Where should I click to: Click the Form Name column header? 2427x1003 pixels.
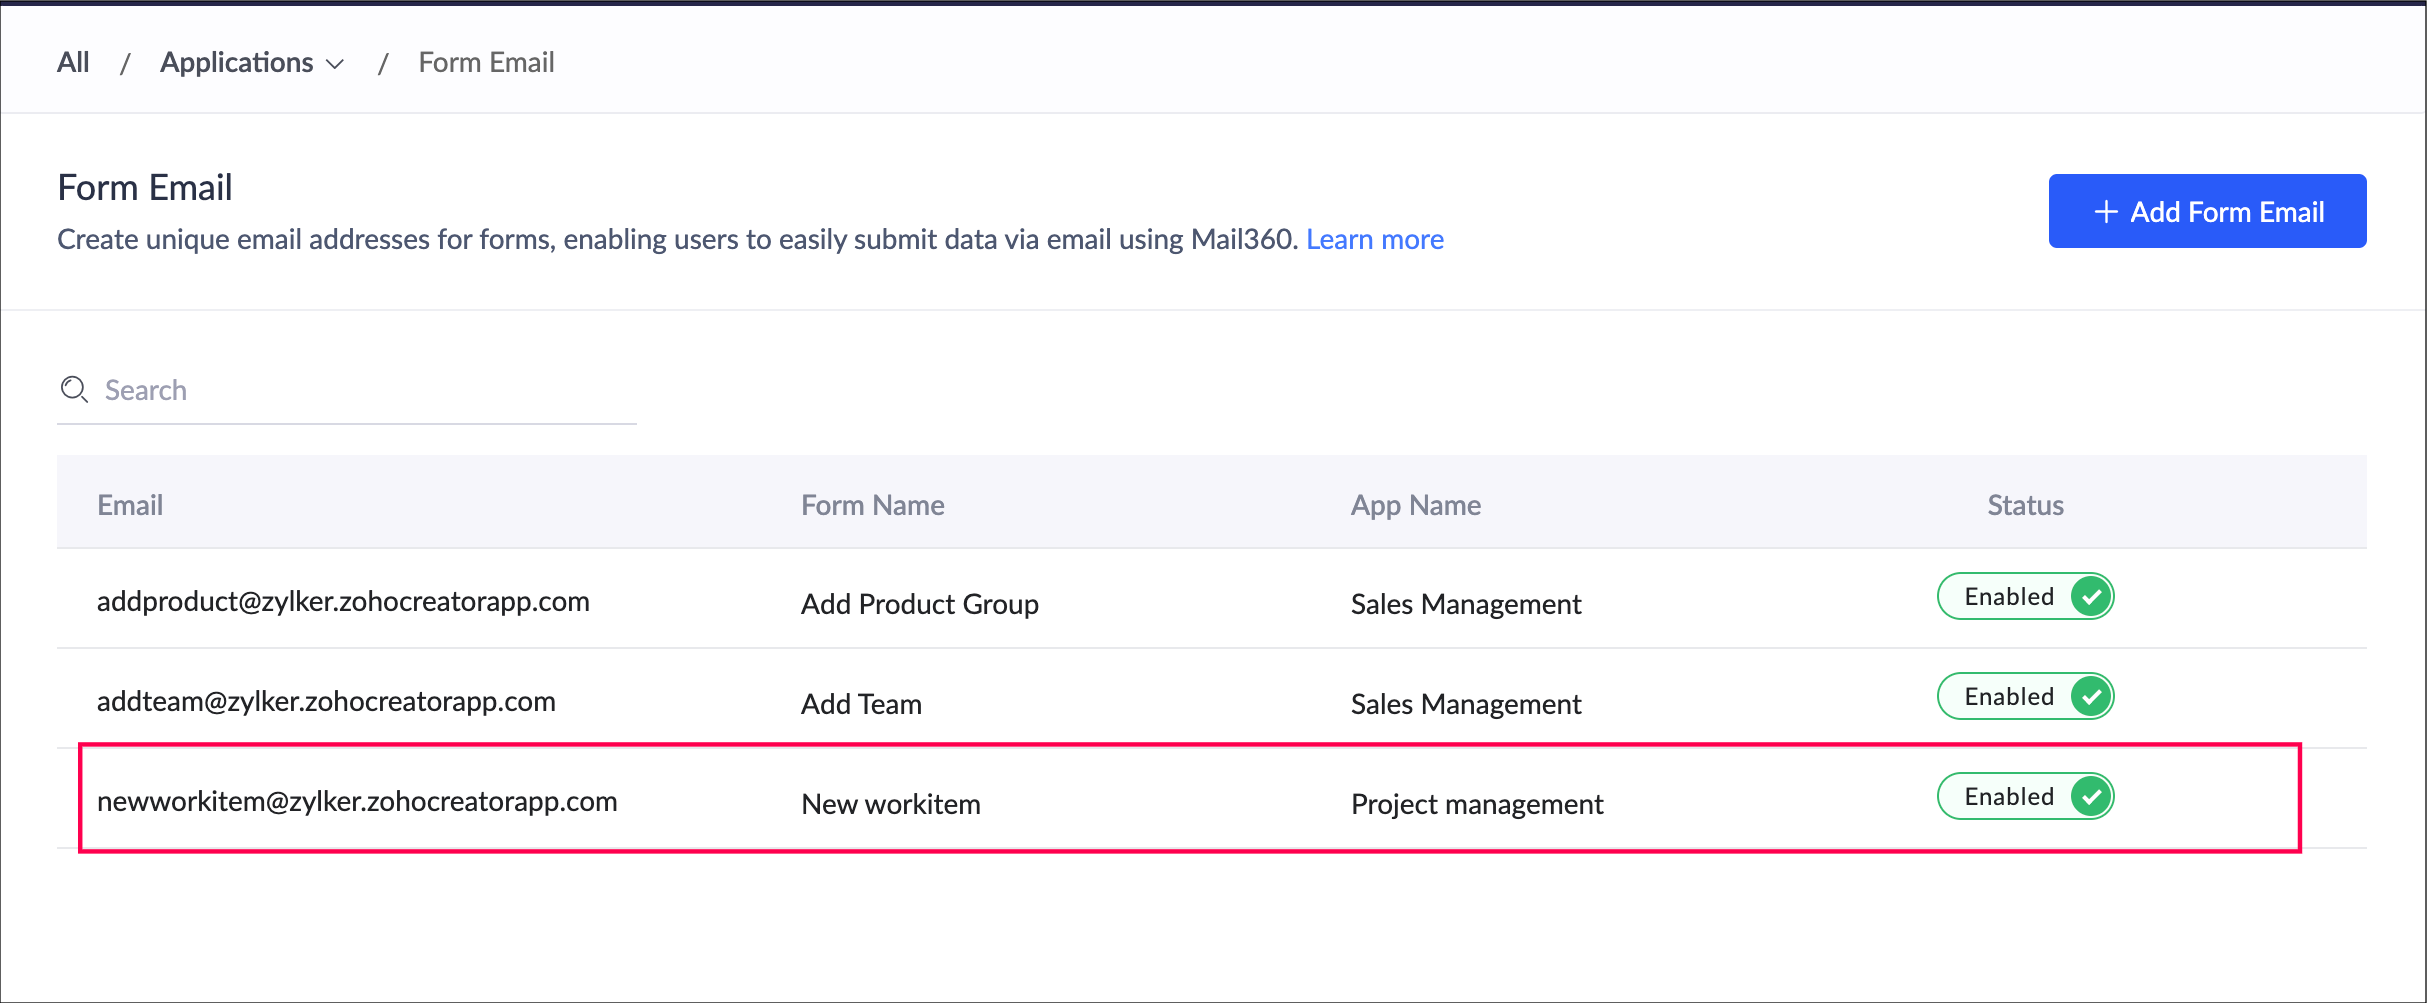(872, 505)
